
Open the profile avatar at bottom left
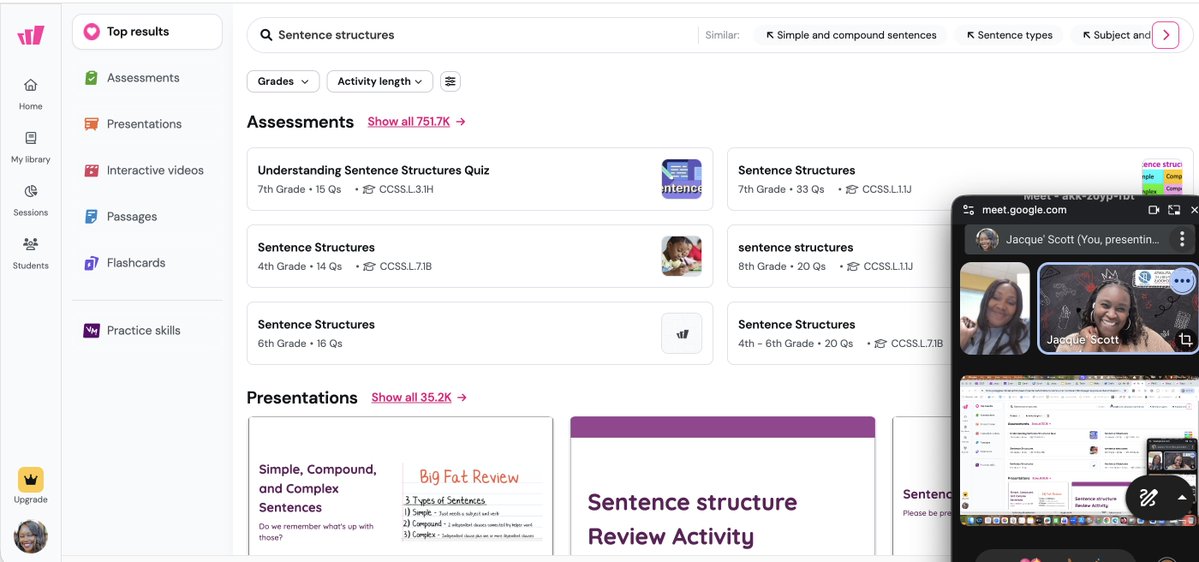[x=31, y=537]
